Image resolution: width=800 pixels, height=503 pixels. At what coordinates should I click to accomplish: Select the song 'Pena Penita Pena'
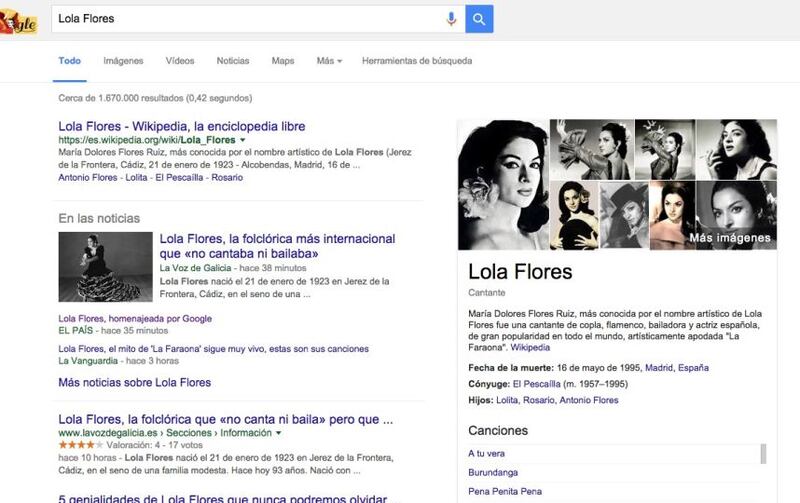tap(505, 492)
